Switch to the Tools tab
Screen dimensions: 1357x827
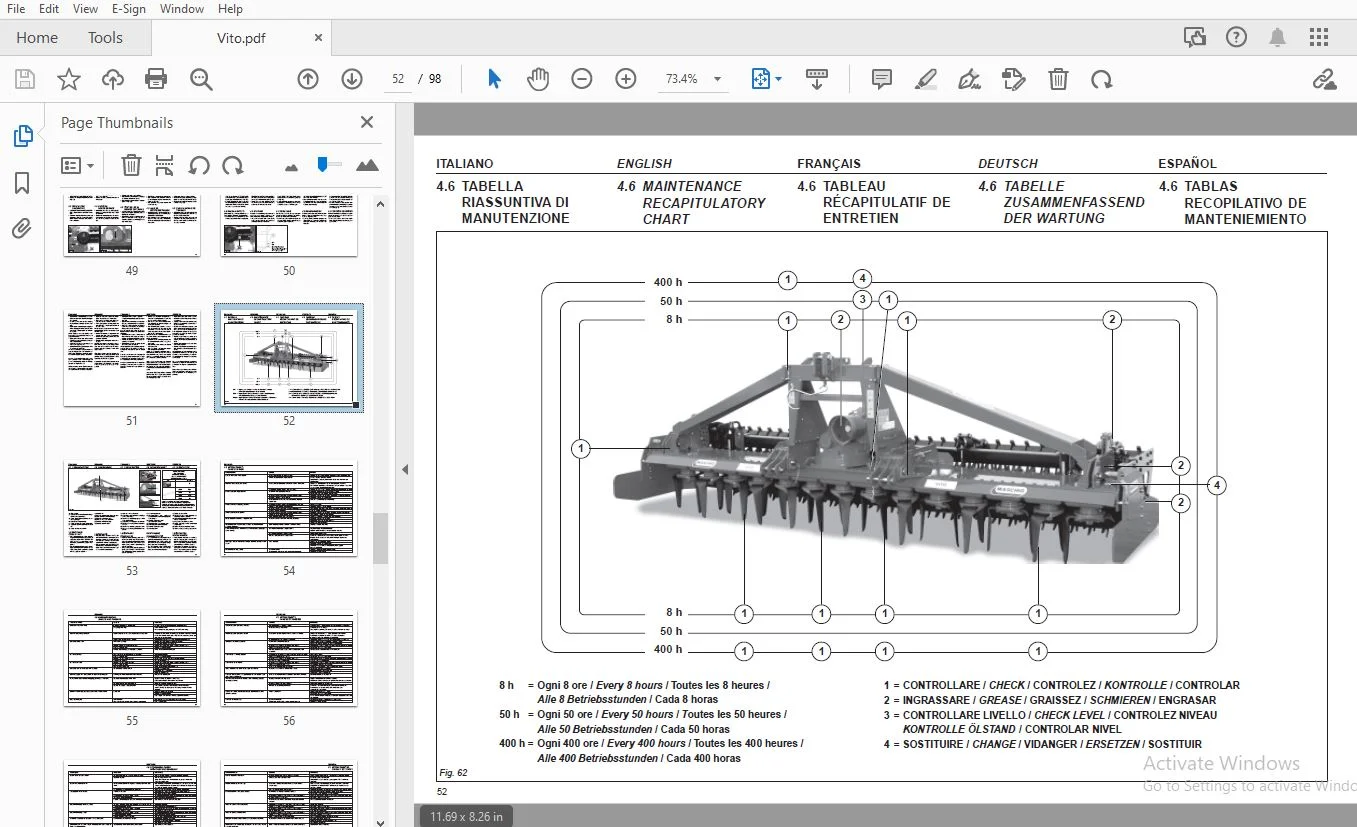[105, 38]
